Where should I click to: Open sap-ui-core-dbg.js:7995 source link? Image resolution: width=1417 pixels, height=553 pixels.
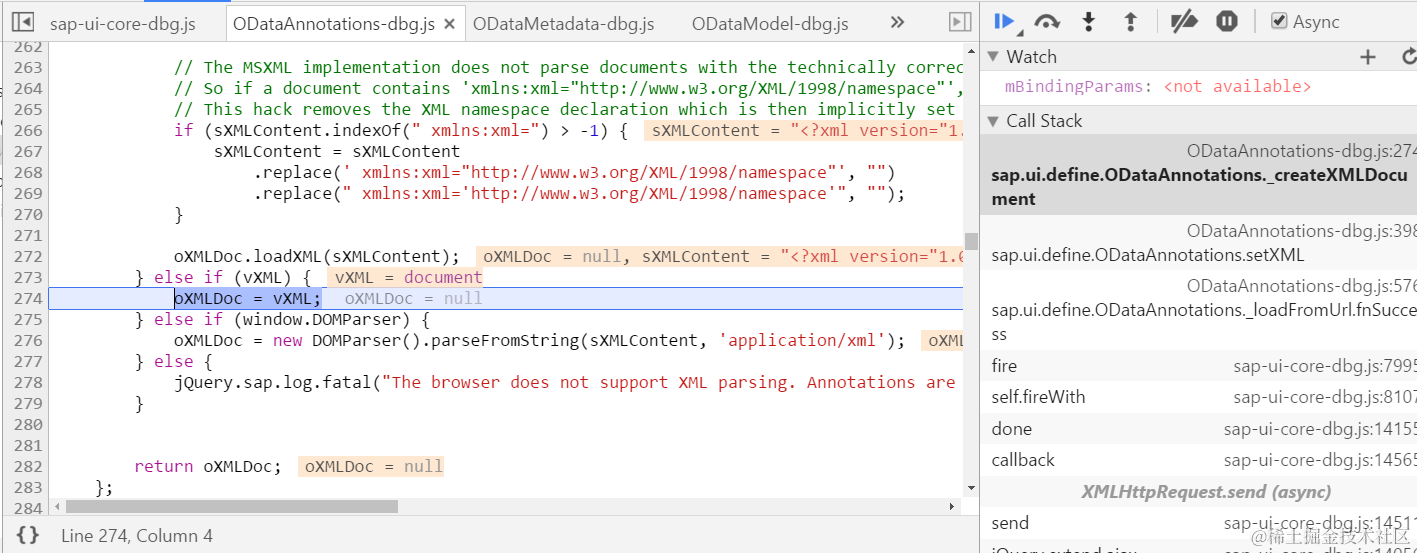1325,366
